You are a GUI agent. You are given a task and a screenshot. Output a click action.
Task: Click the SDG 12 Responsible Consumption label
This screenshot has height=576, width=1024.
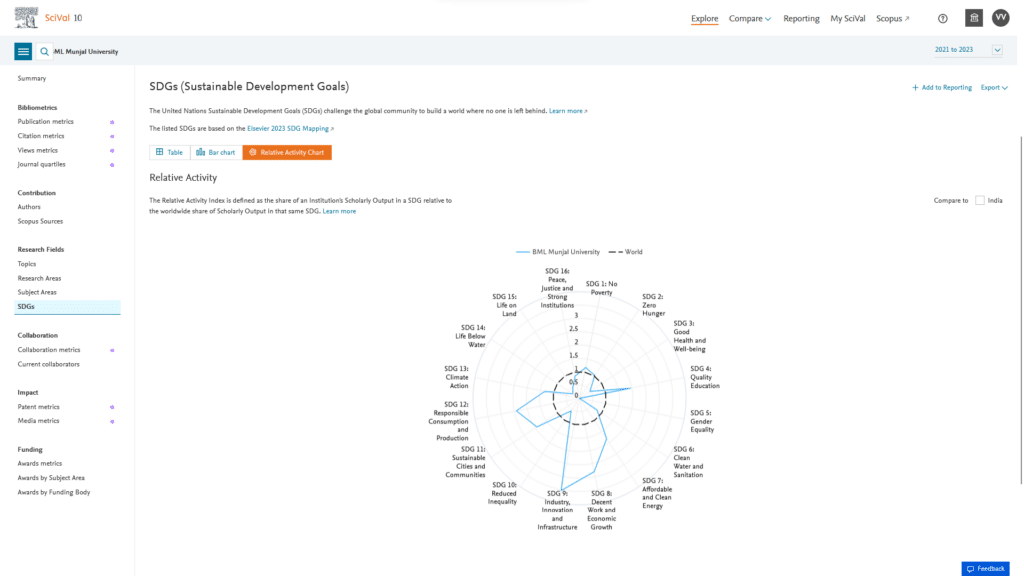(x=449, y=421)
